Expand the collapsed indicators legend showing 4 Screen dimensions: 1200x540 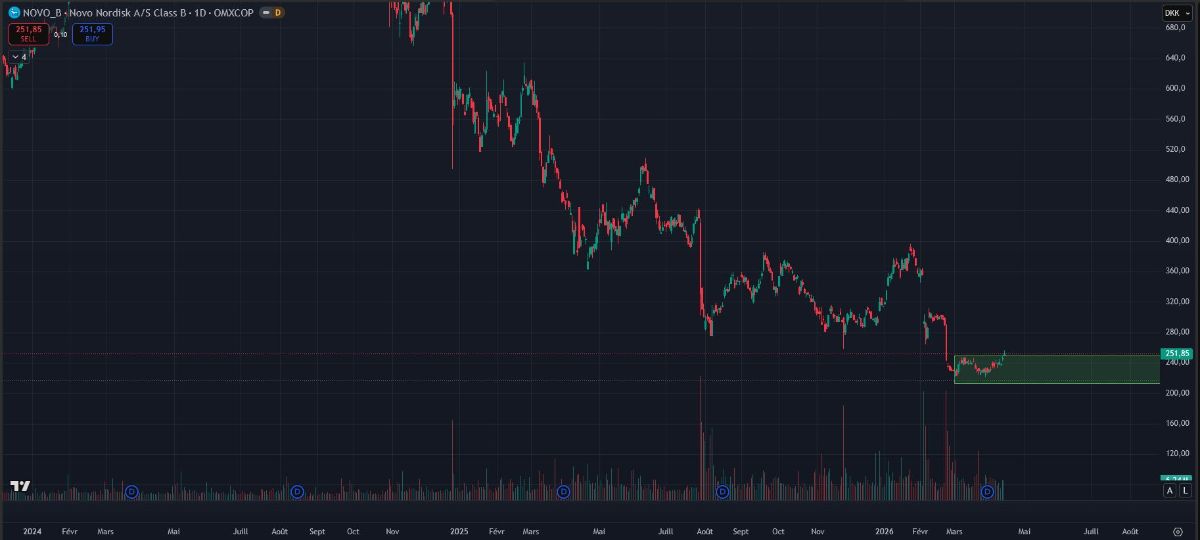click(19, 57)
